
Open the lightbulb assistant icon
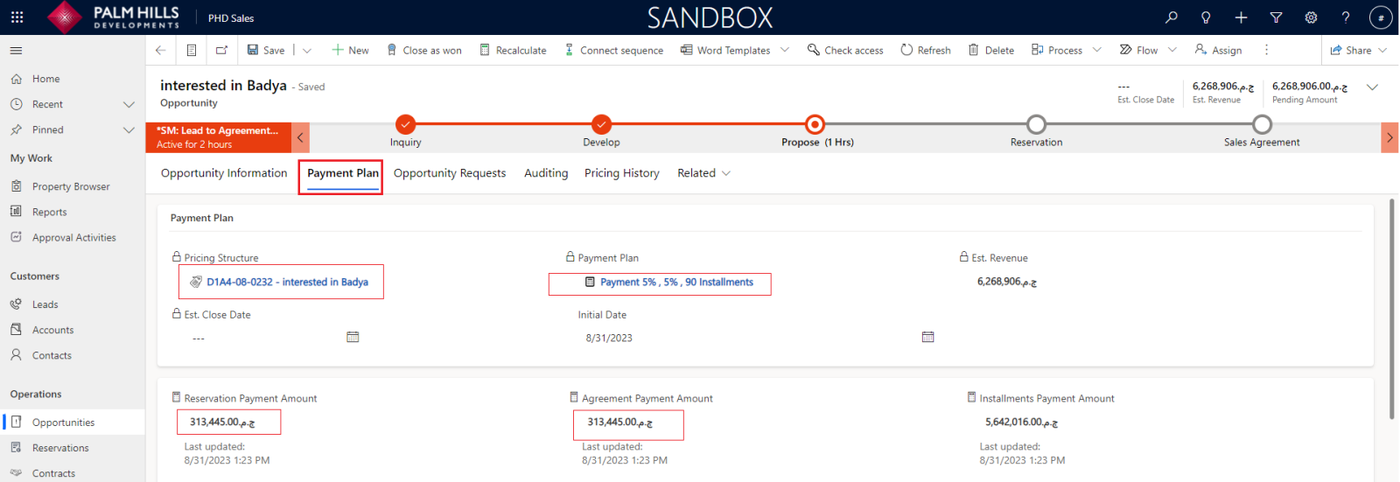pyautogui.click(x=1206, y=17)
